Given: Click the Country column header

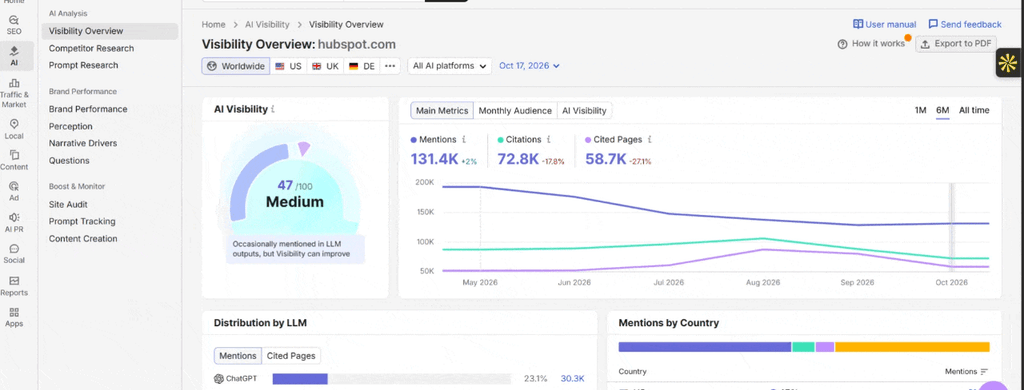Looking at the screenshot, I should (632, 372).
